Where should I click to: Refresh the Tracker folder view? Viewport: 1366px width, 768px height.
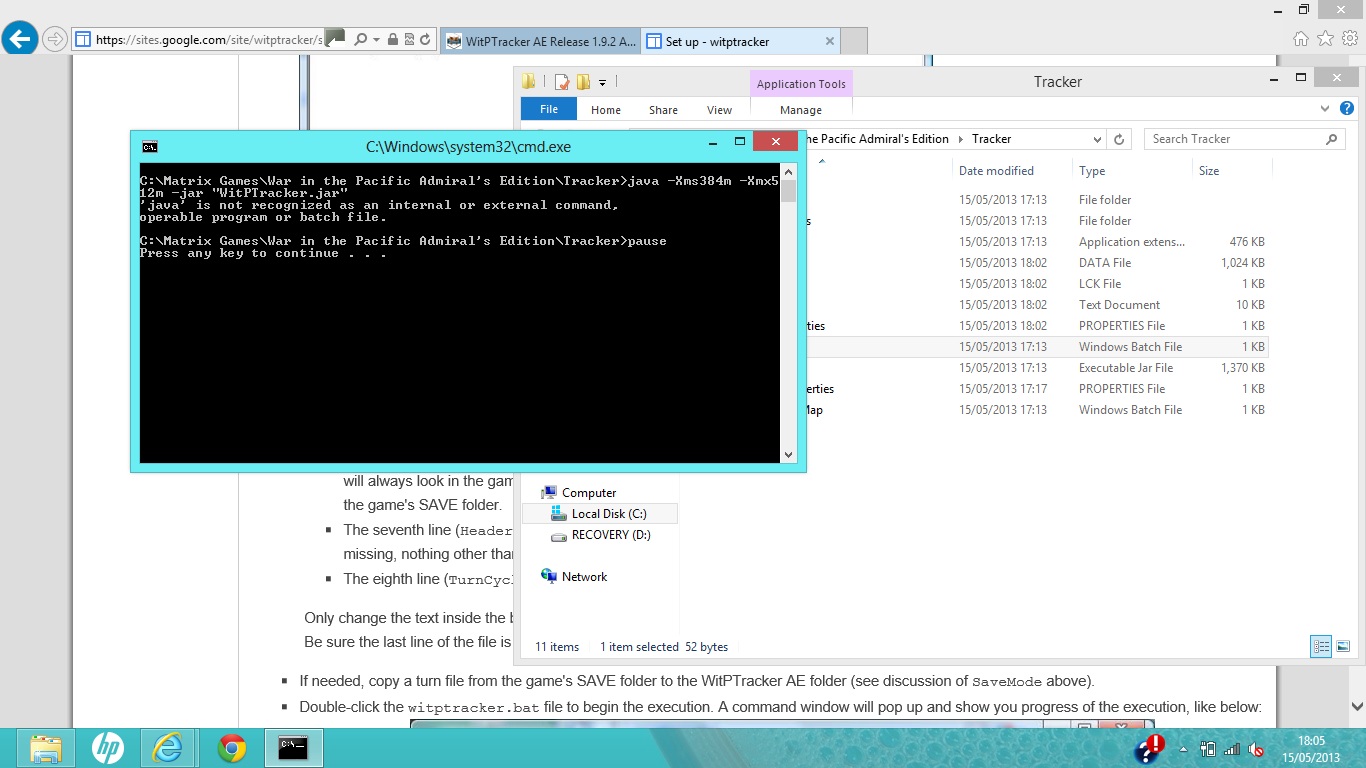[1120, 139]
